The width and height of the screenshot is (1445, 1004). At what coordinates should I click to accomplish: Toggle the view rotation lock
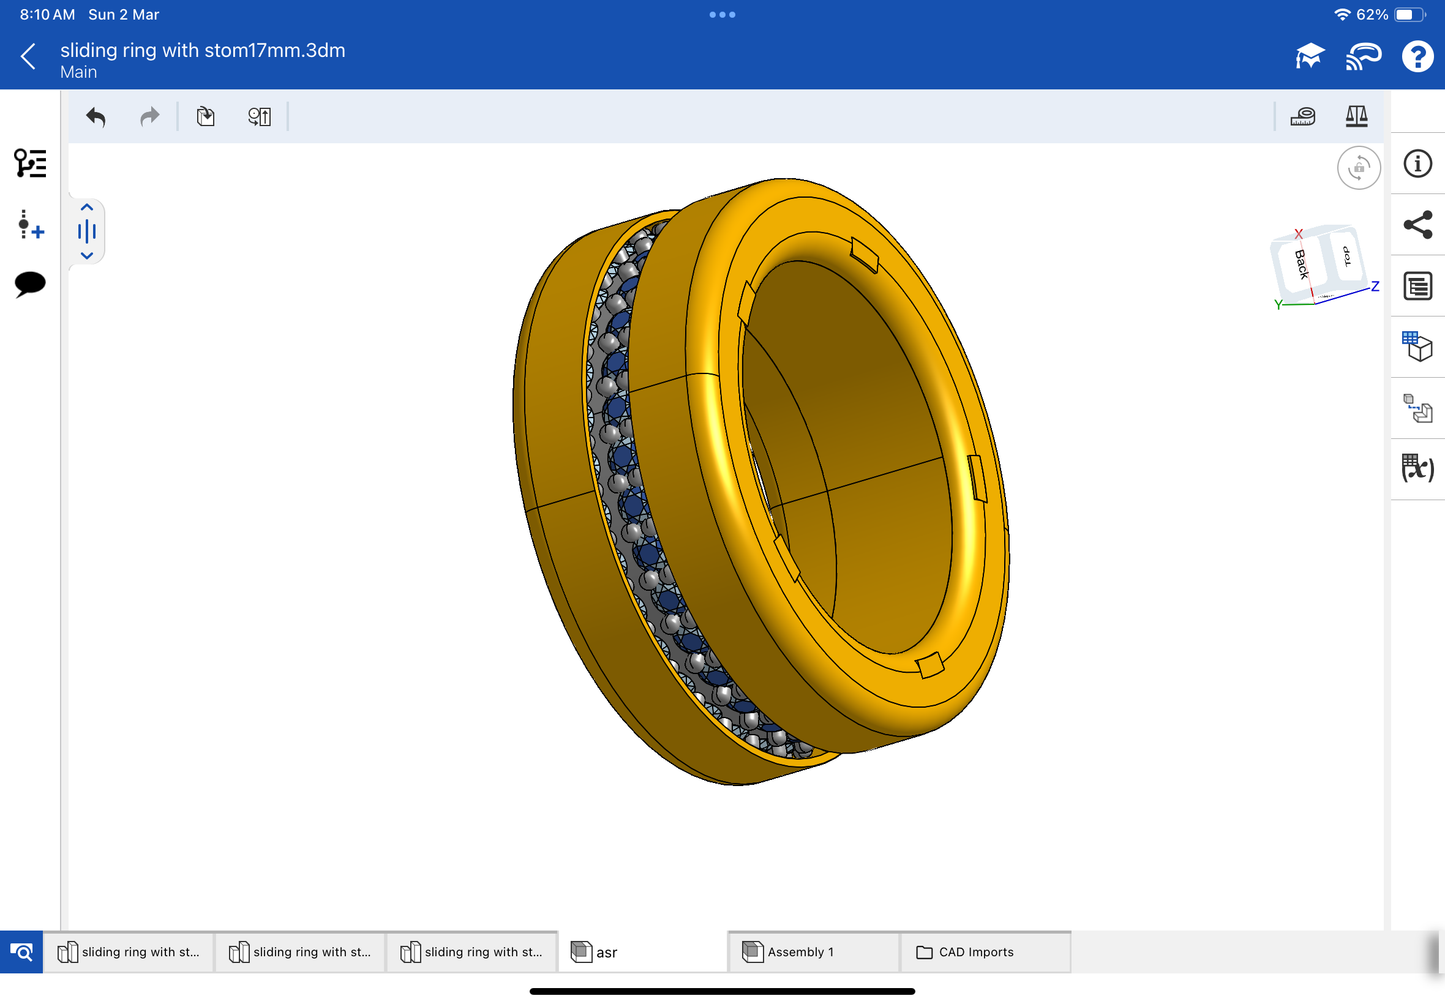click(x=1358, y=168)
